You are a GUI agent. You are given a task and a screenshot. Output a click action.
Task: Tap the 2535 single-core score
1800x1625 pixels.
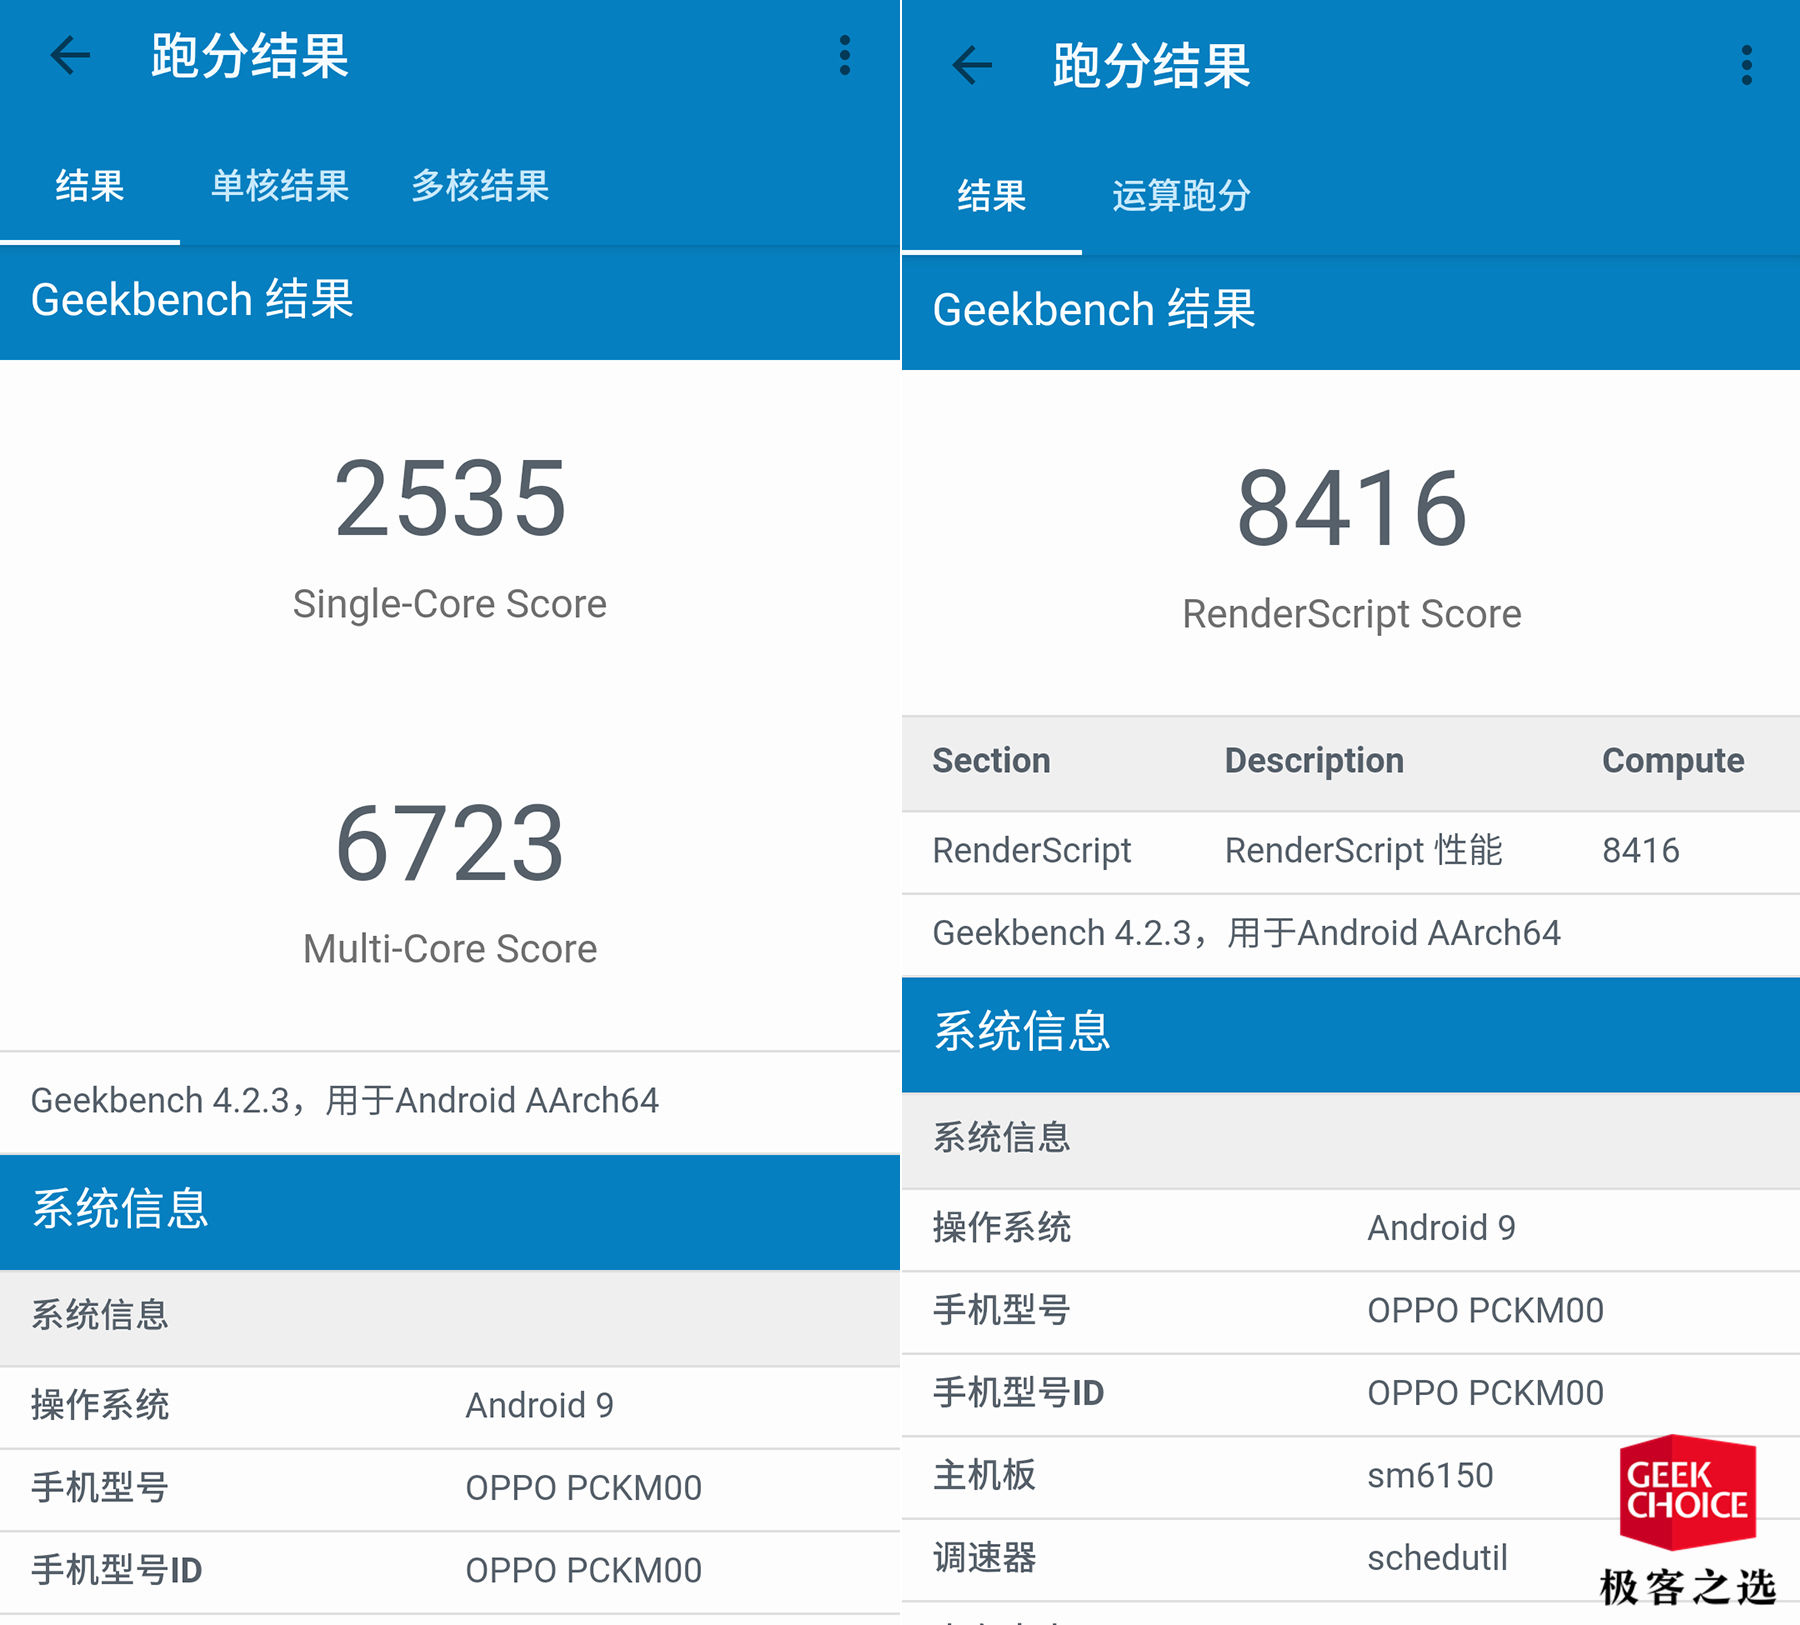(x=450, y=498)
